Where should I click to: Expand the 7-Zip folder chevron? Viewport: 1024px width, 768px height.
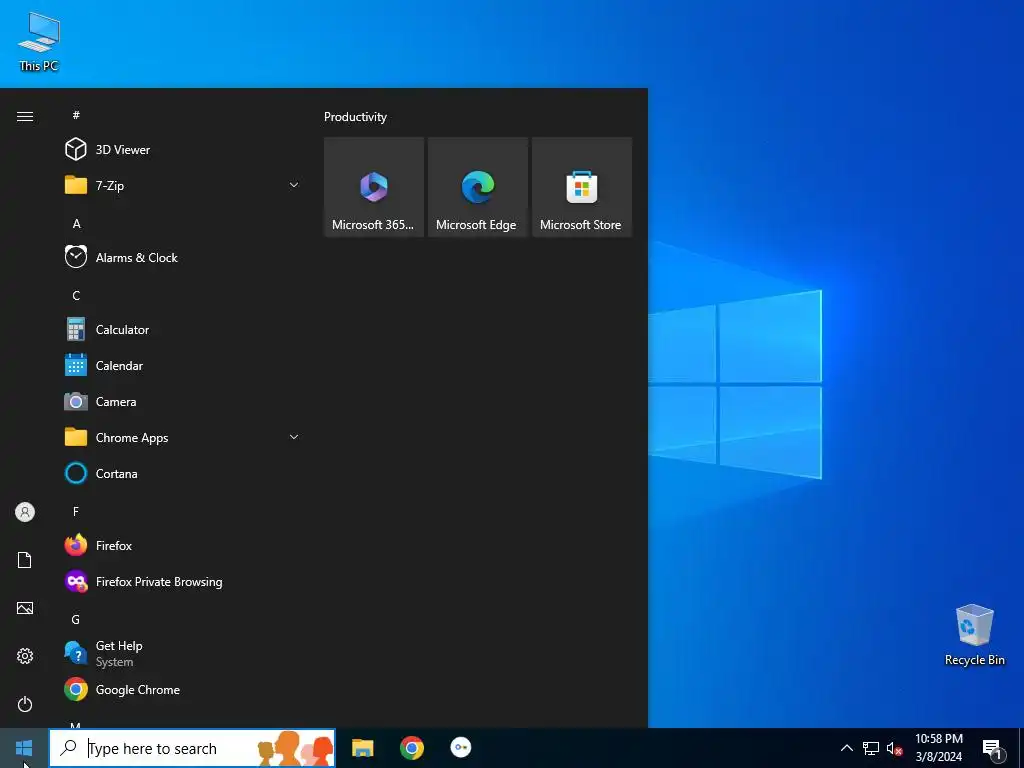point(294,185)
